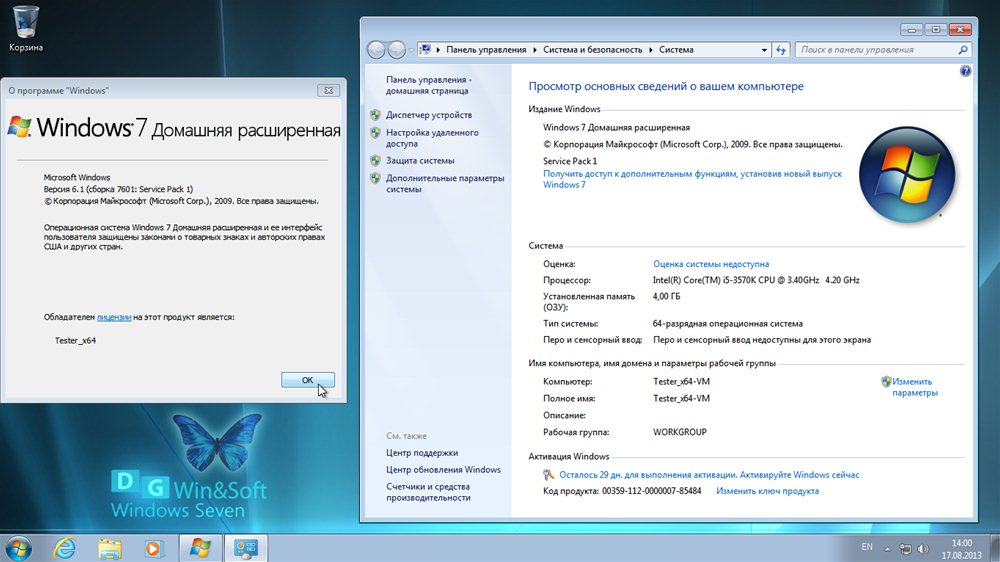Show hidden tray icons with the arrow
Viewport: 1000px width, 562px height.
(887, 548)
